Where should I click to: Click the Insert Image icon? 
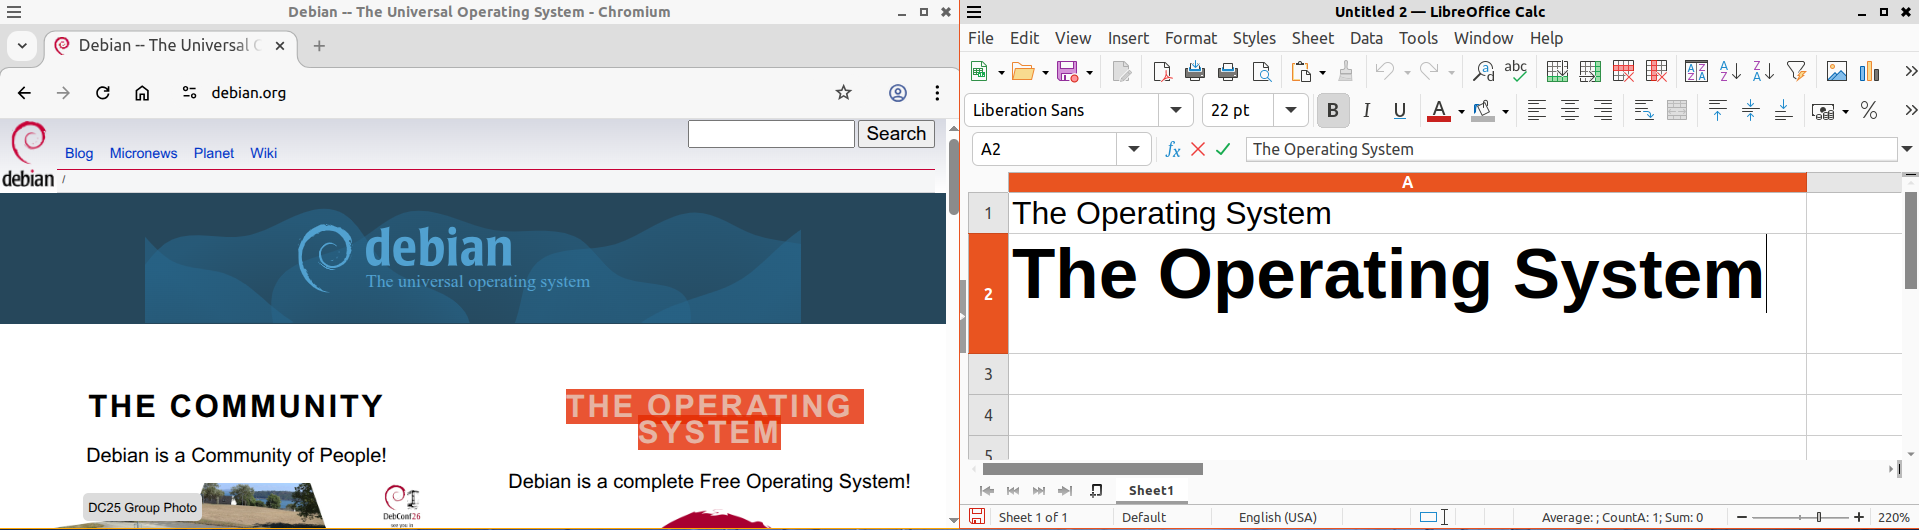1837,72
